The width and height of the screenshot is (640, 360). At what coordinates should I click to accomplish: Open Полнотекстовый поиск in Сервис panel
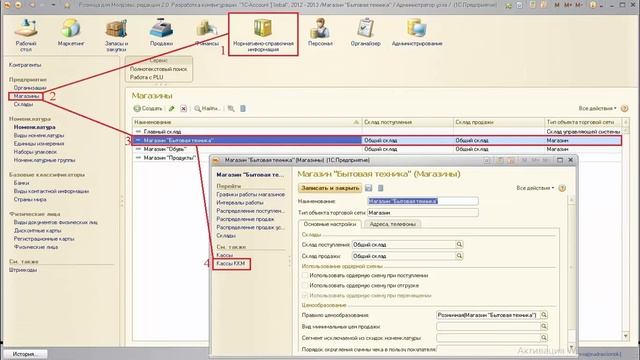158,69
